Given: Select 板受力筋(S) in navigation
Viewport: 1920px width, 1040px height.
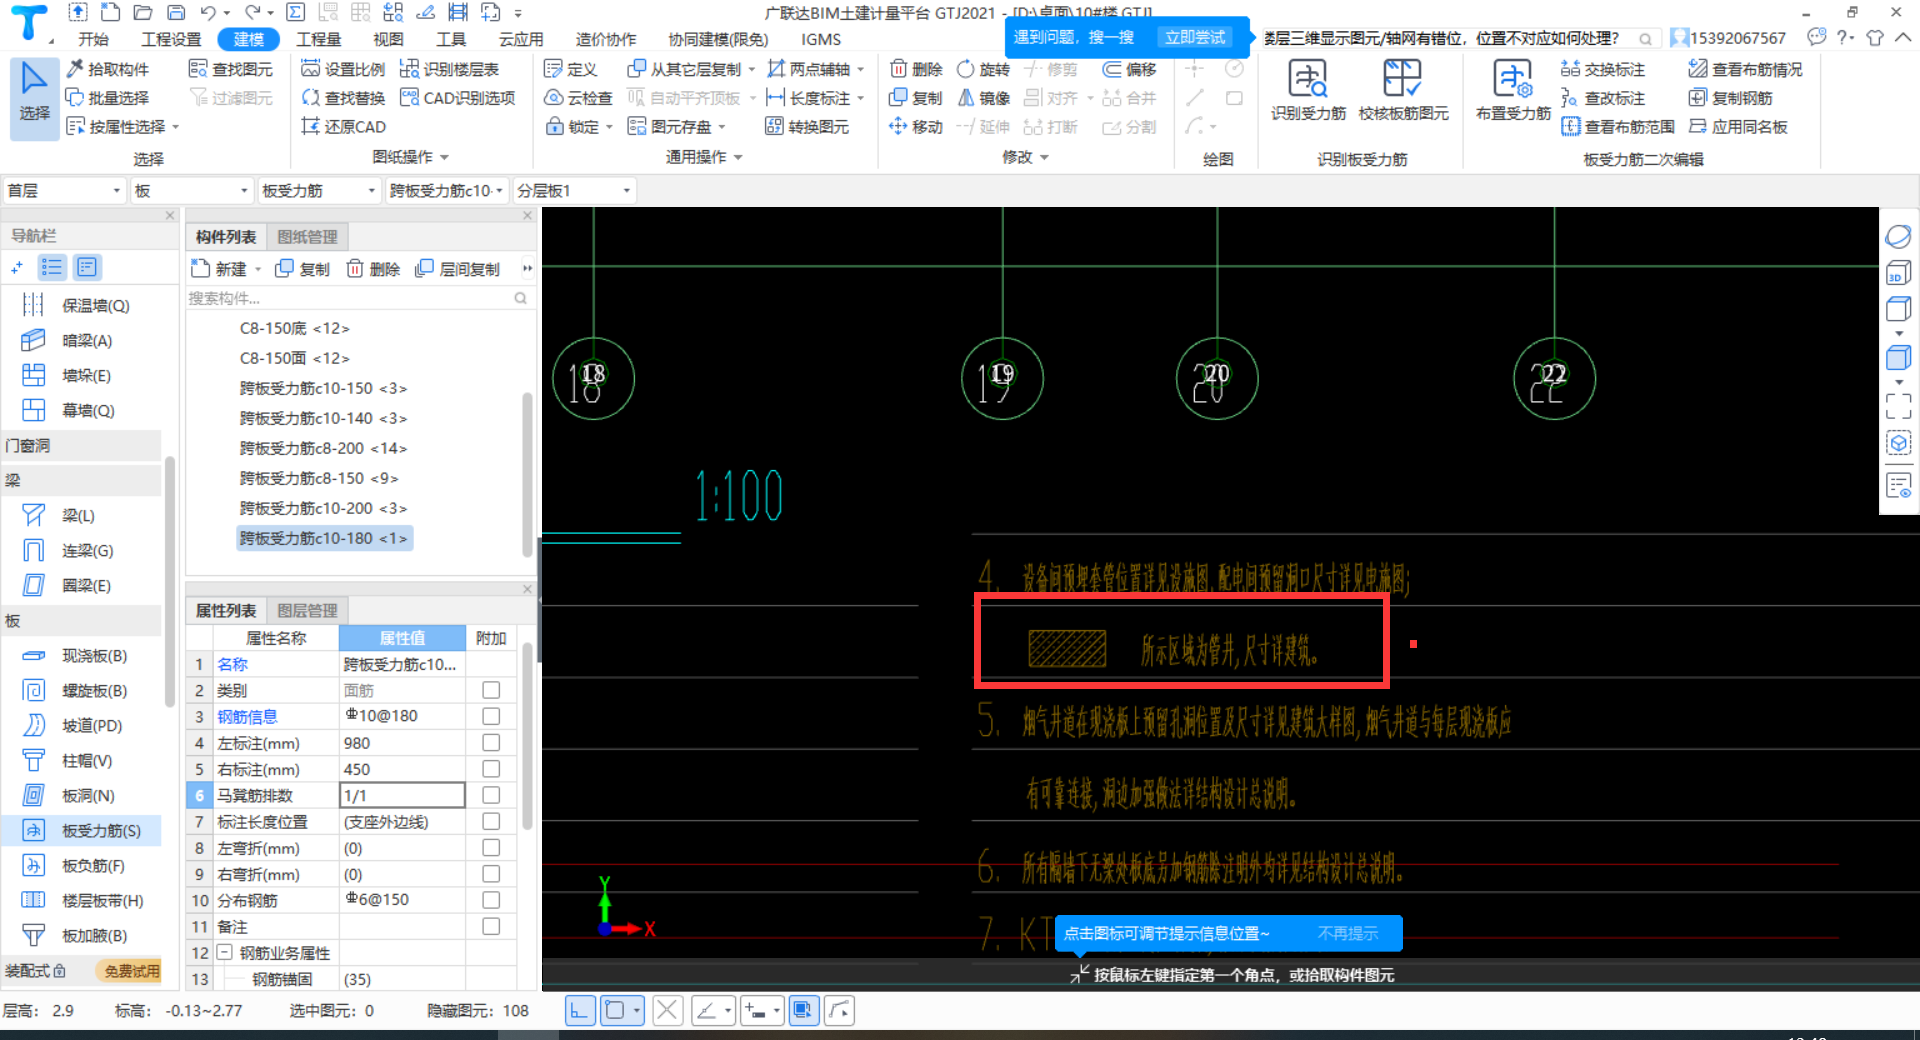Looking at the screenshot, I should [82, 831].
